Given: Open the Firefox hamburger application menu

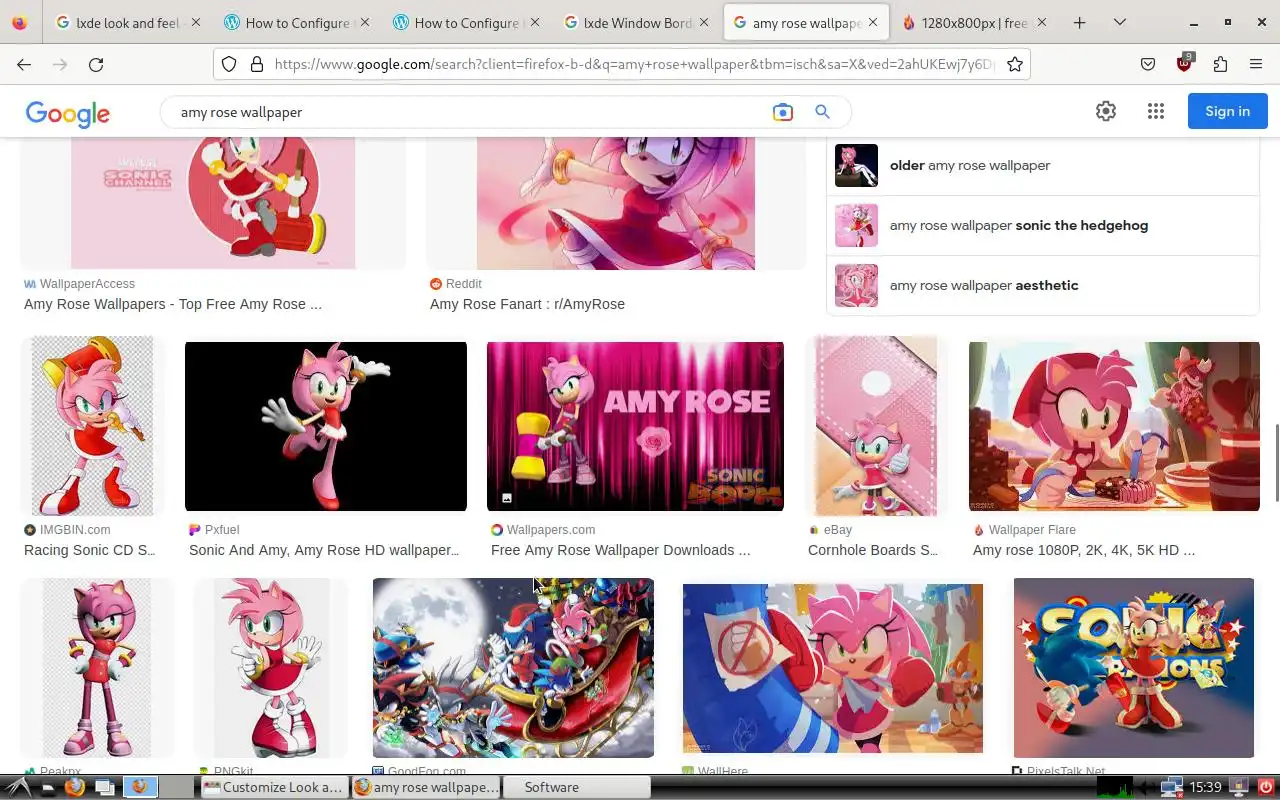Looking at the screenshot, I should pos(1256,64).
